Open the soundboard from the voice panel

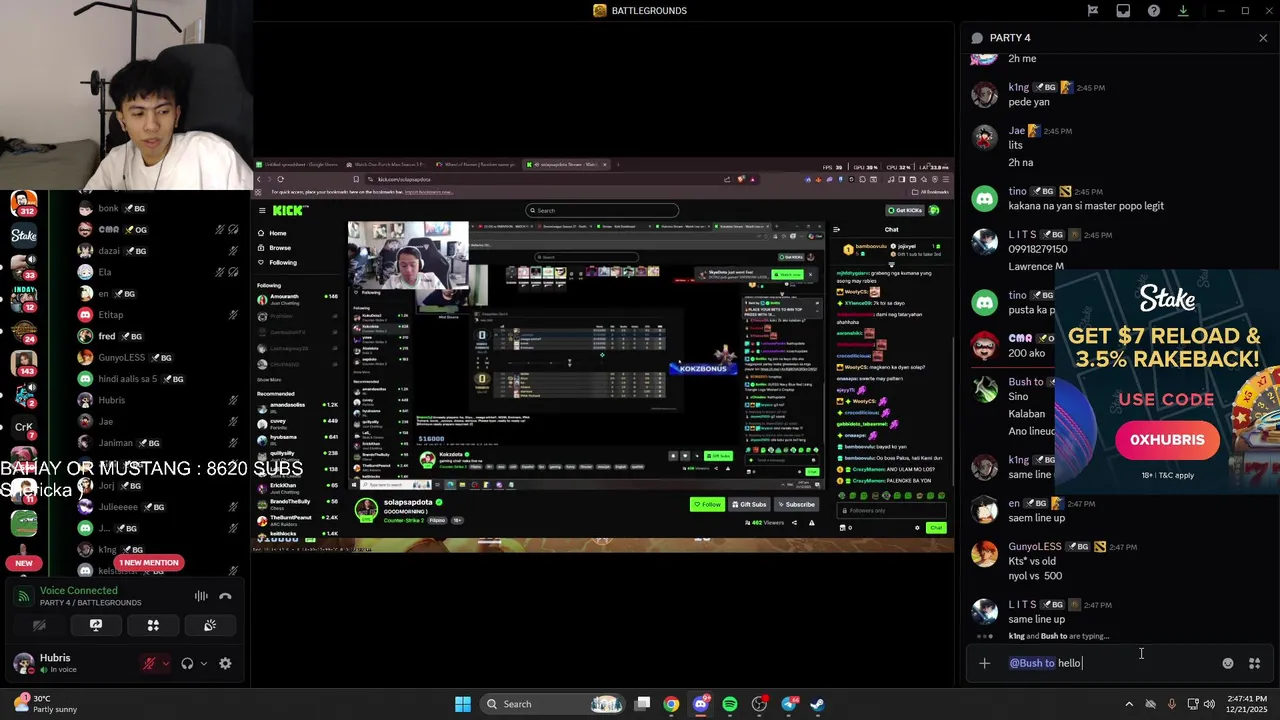[x=210, y=625]
